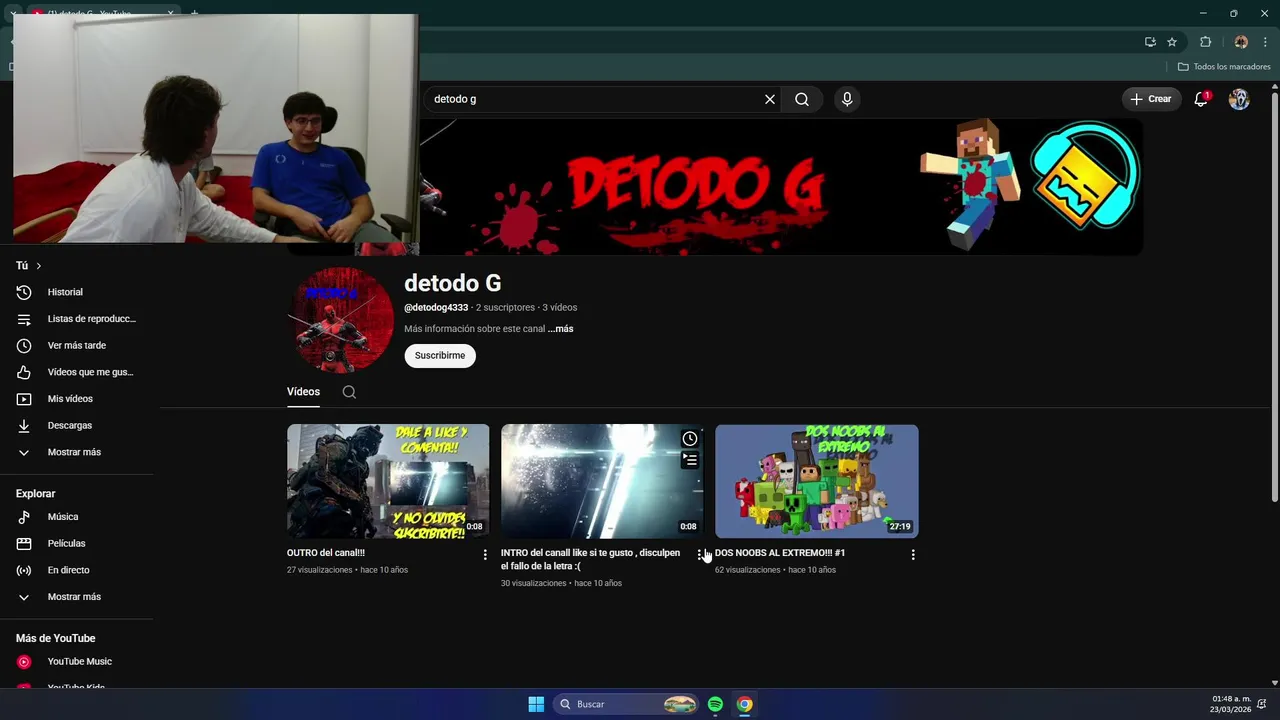Viewport: 1280px width, 720px height.
Task: Click the OUTRO del canal!!! title
Action: pyautogui.click(x=326, y=553)
